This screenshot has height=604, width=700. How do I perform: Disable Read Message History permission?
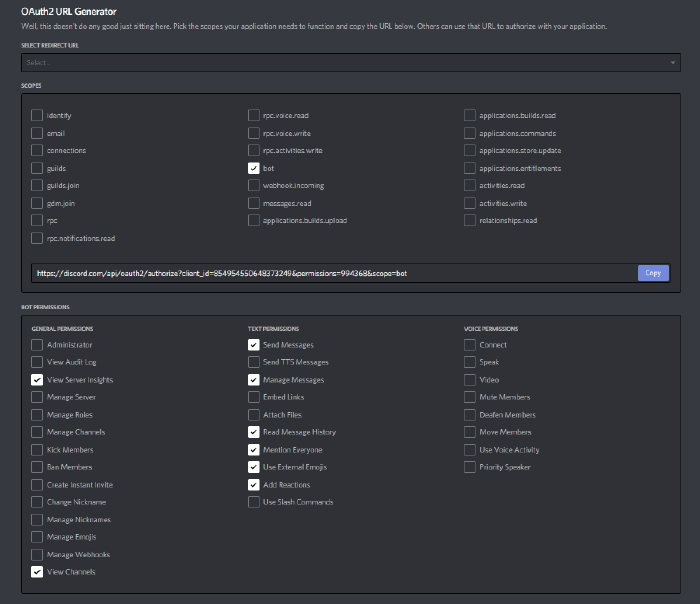254,432
